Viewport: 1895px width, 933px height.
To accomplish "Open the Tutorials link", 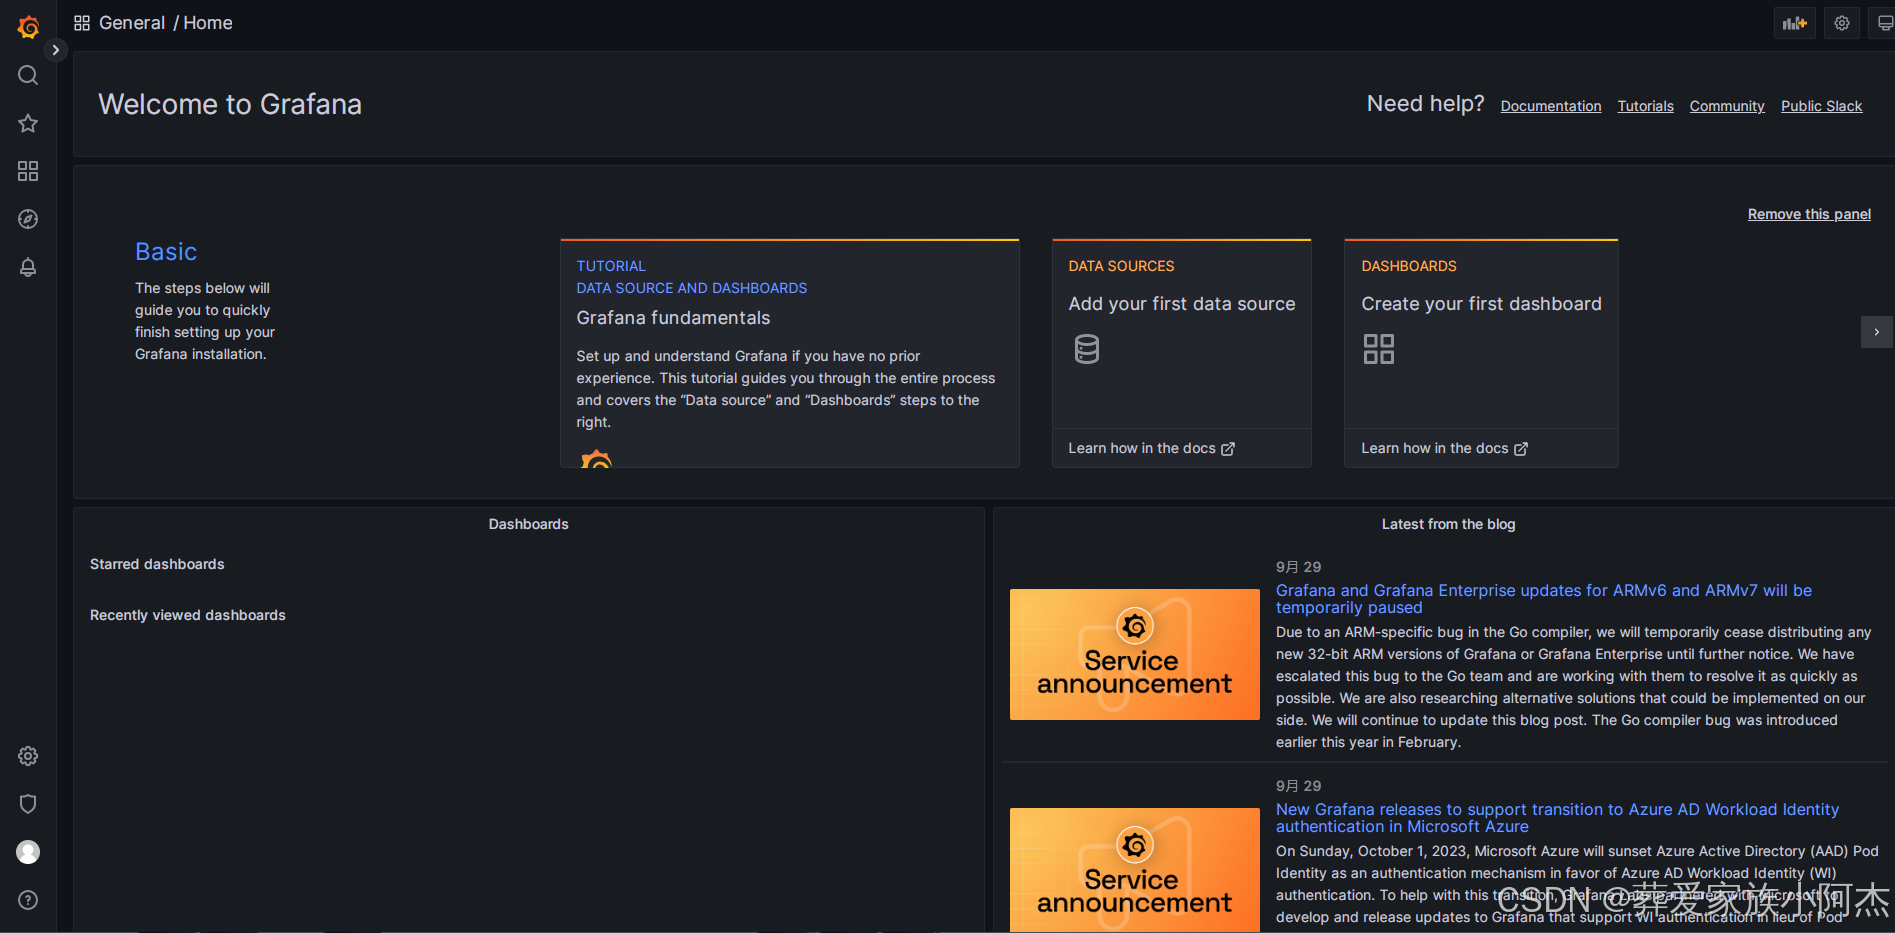I will tap(1645, 106).
